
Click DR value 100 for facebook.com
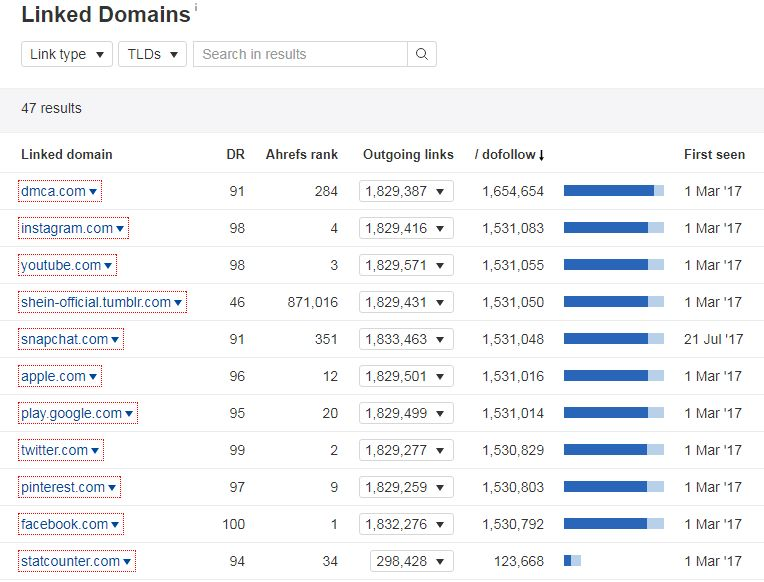pyautogui.click(x=234, y=524)
